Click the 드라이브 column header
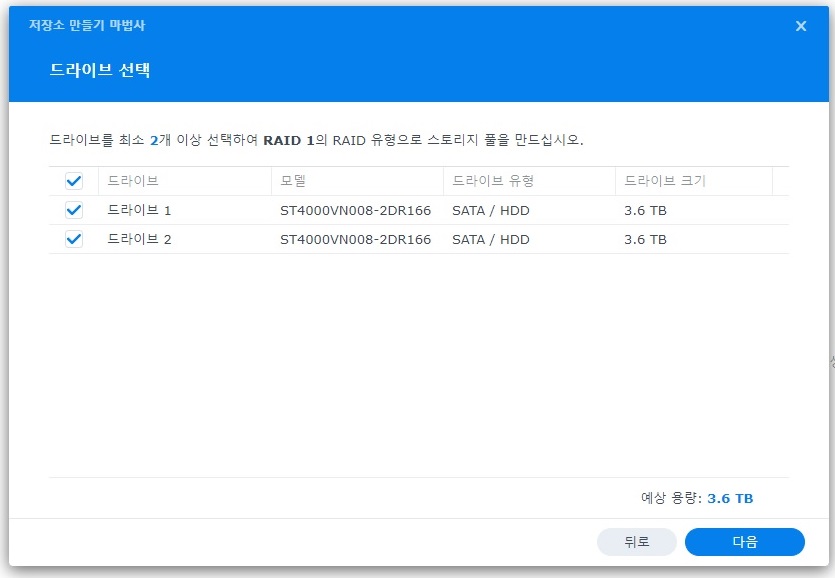 coord(130,181)
